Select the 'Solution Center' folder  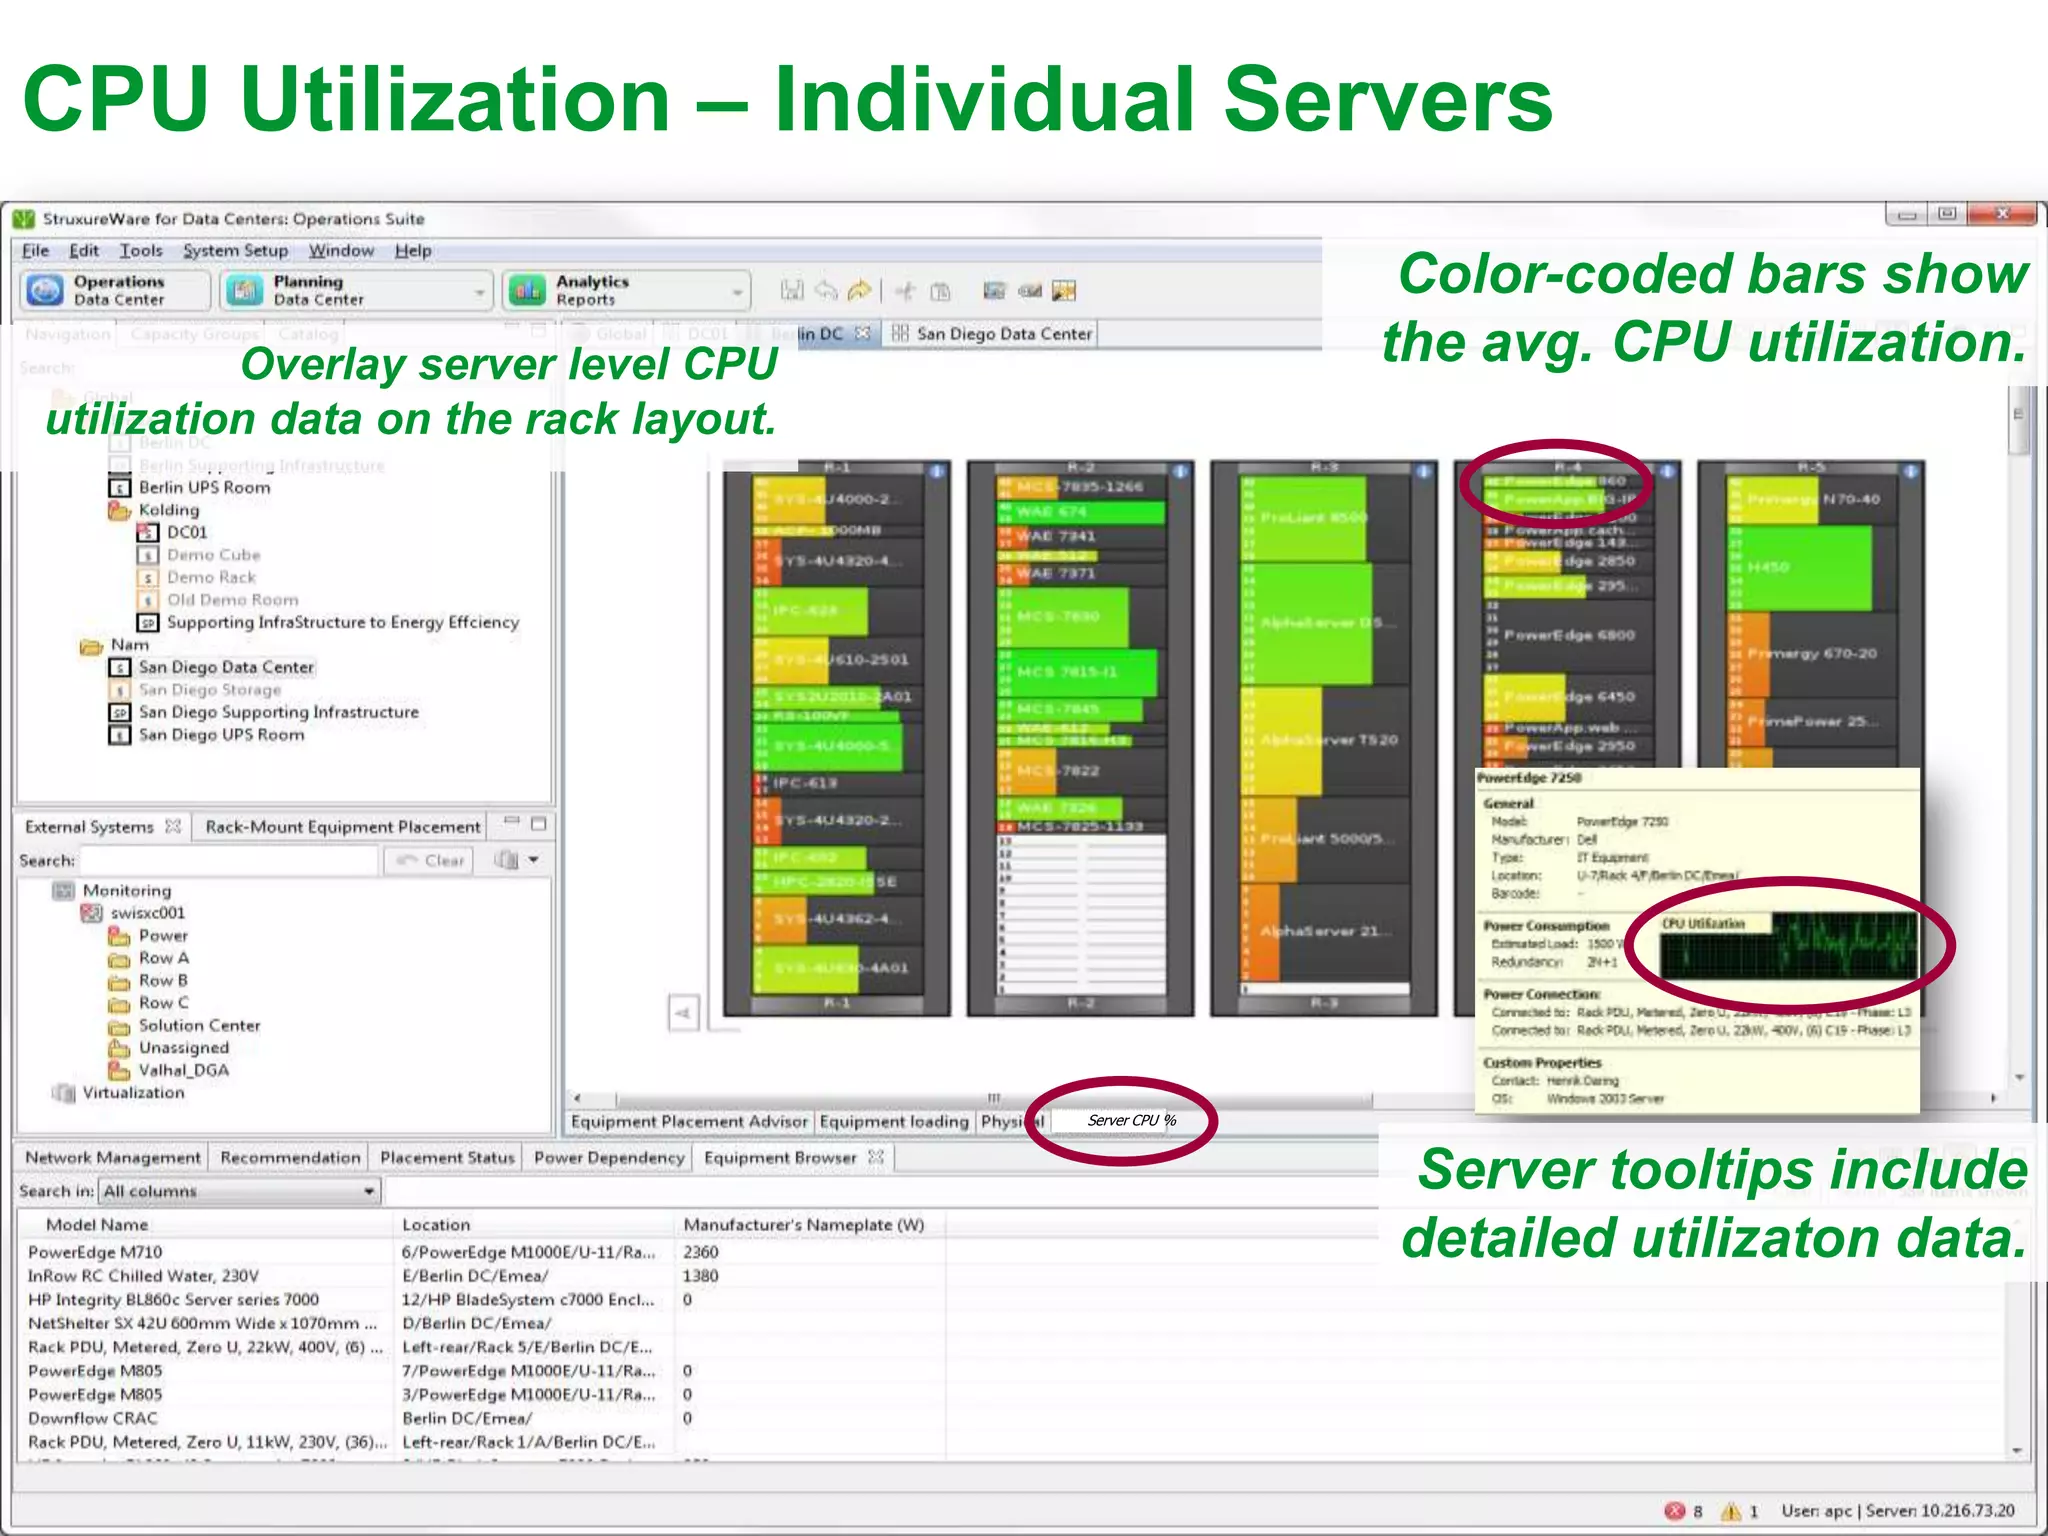click(x=199, y=1025)
